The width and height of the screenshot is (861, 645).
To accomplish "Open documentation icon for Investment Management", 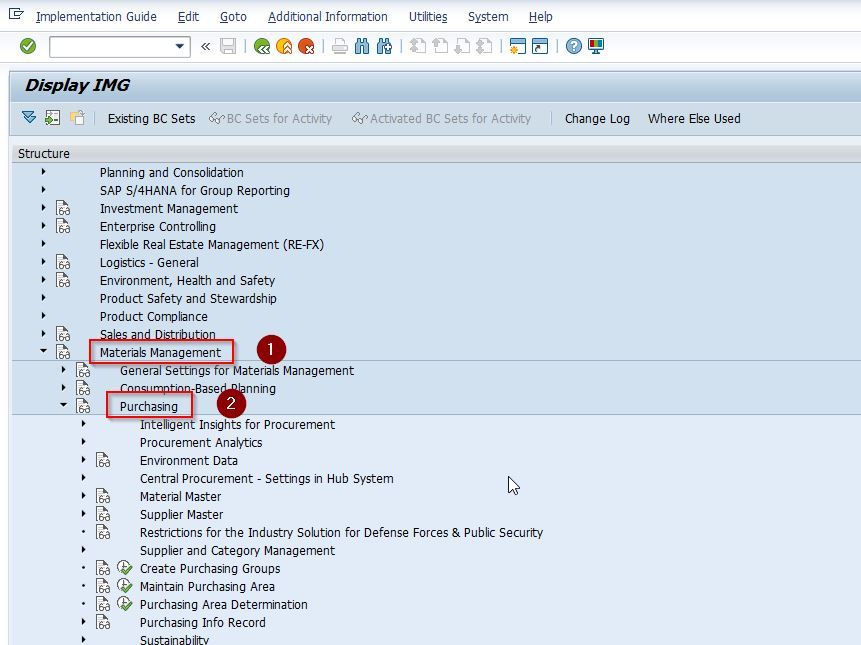I will click(x=63, y=209).
